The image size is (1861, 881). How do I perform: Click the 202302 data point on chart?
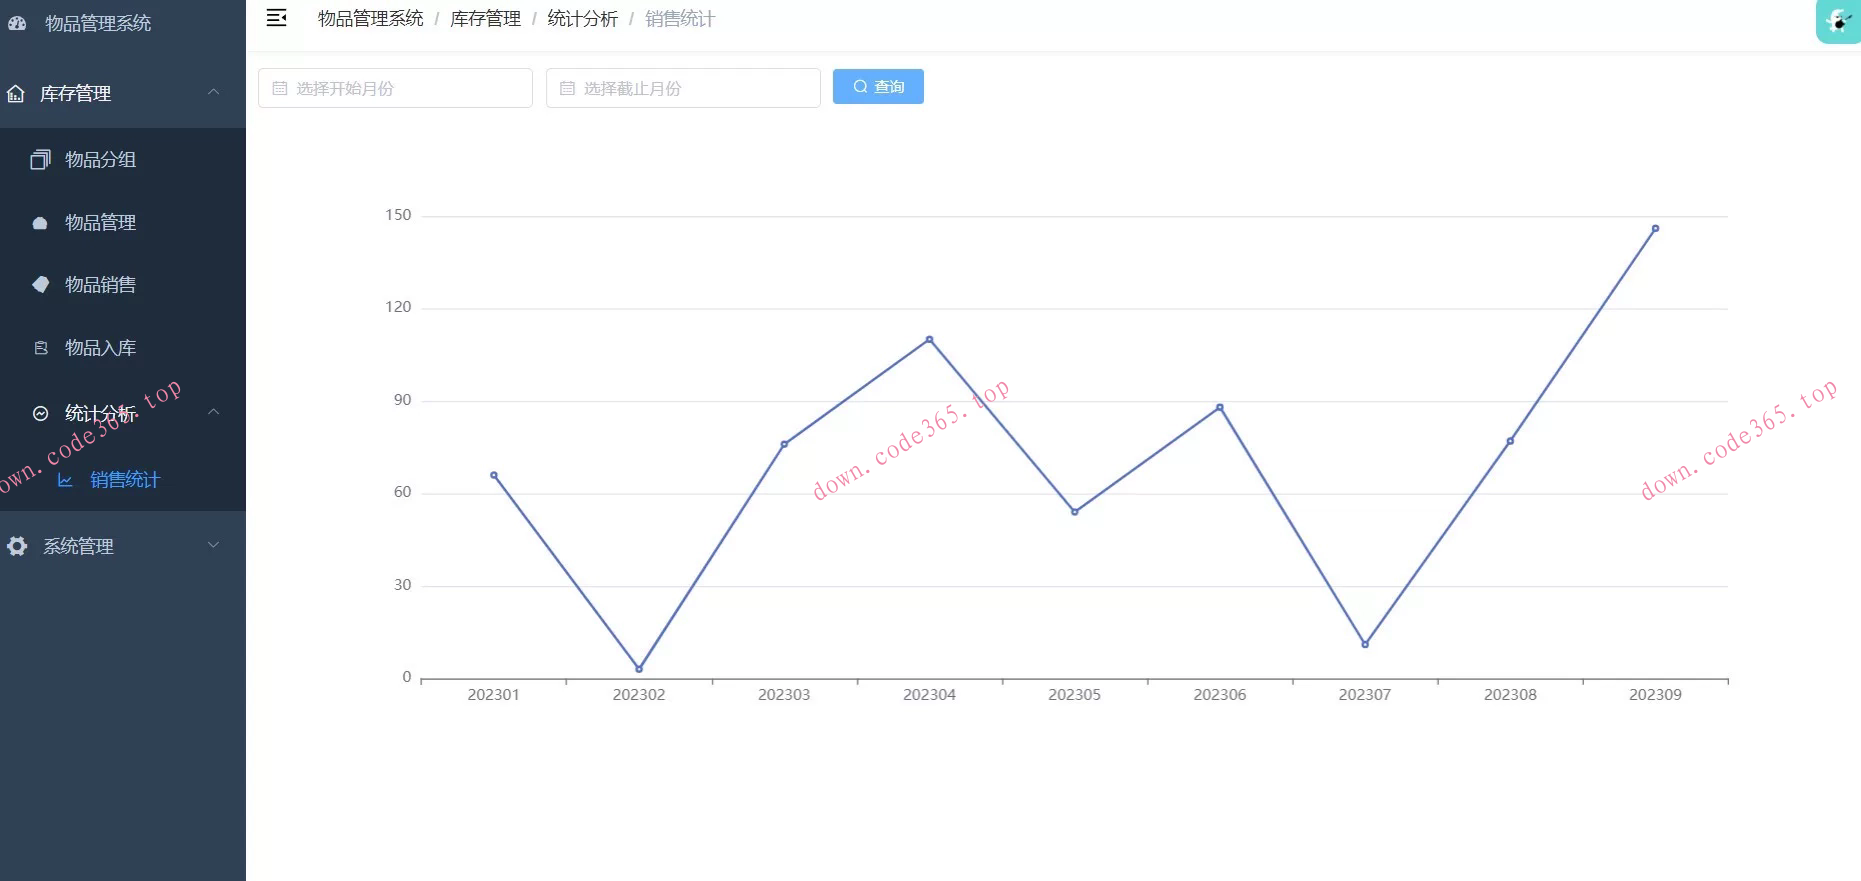[639, 669]
